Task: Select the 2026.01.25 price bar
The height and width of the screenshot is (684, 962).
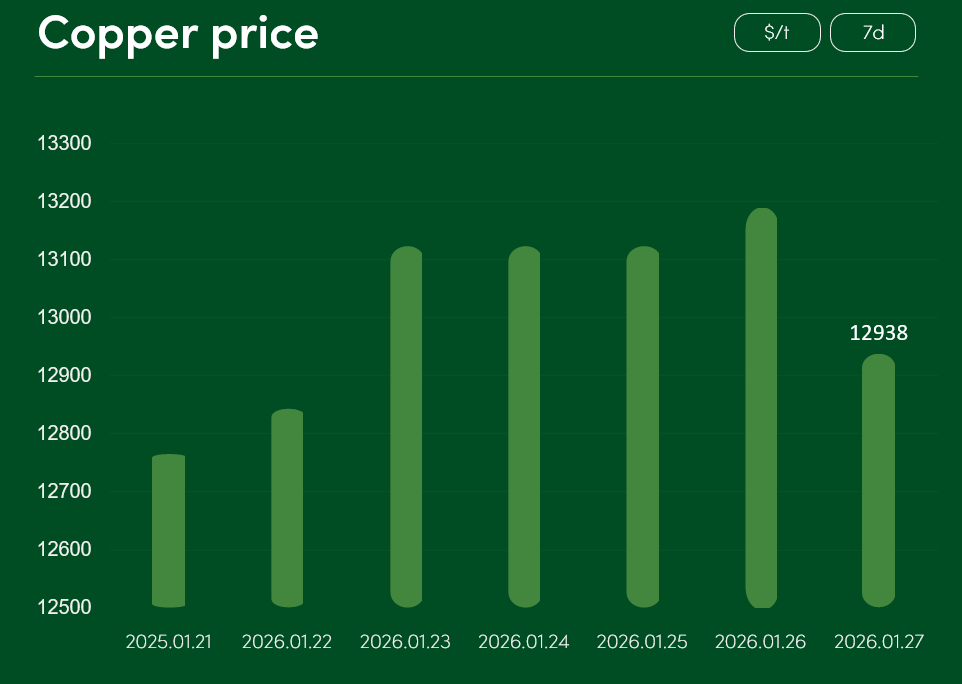Action: tap(642, 426)
